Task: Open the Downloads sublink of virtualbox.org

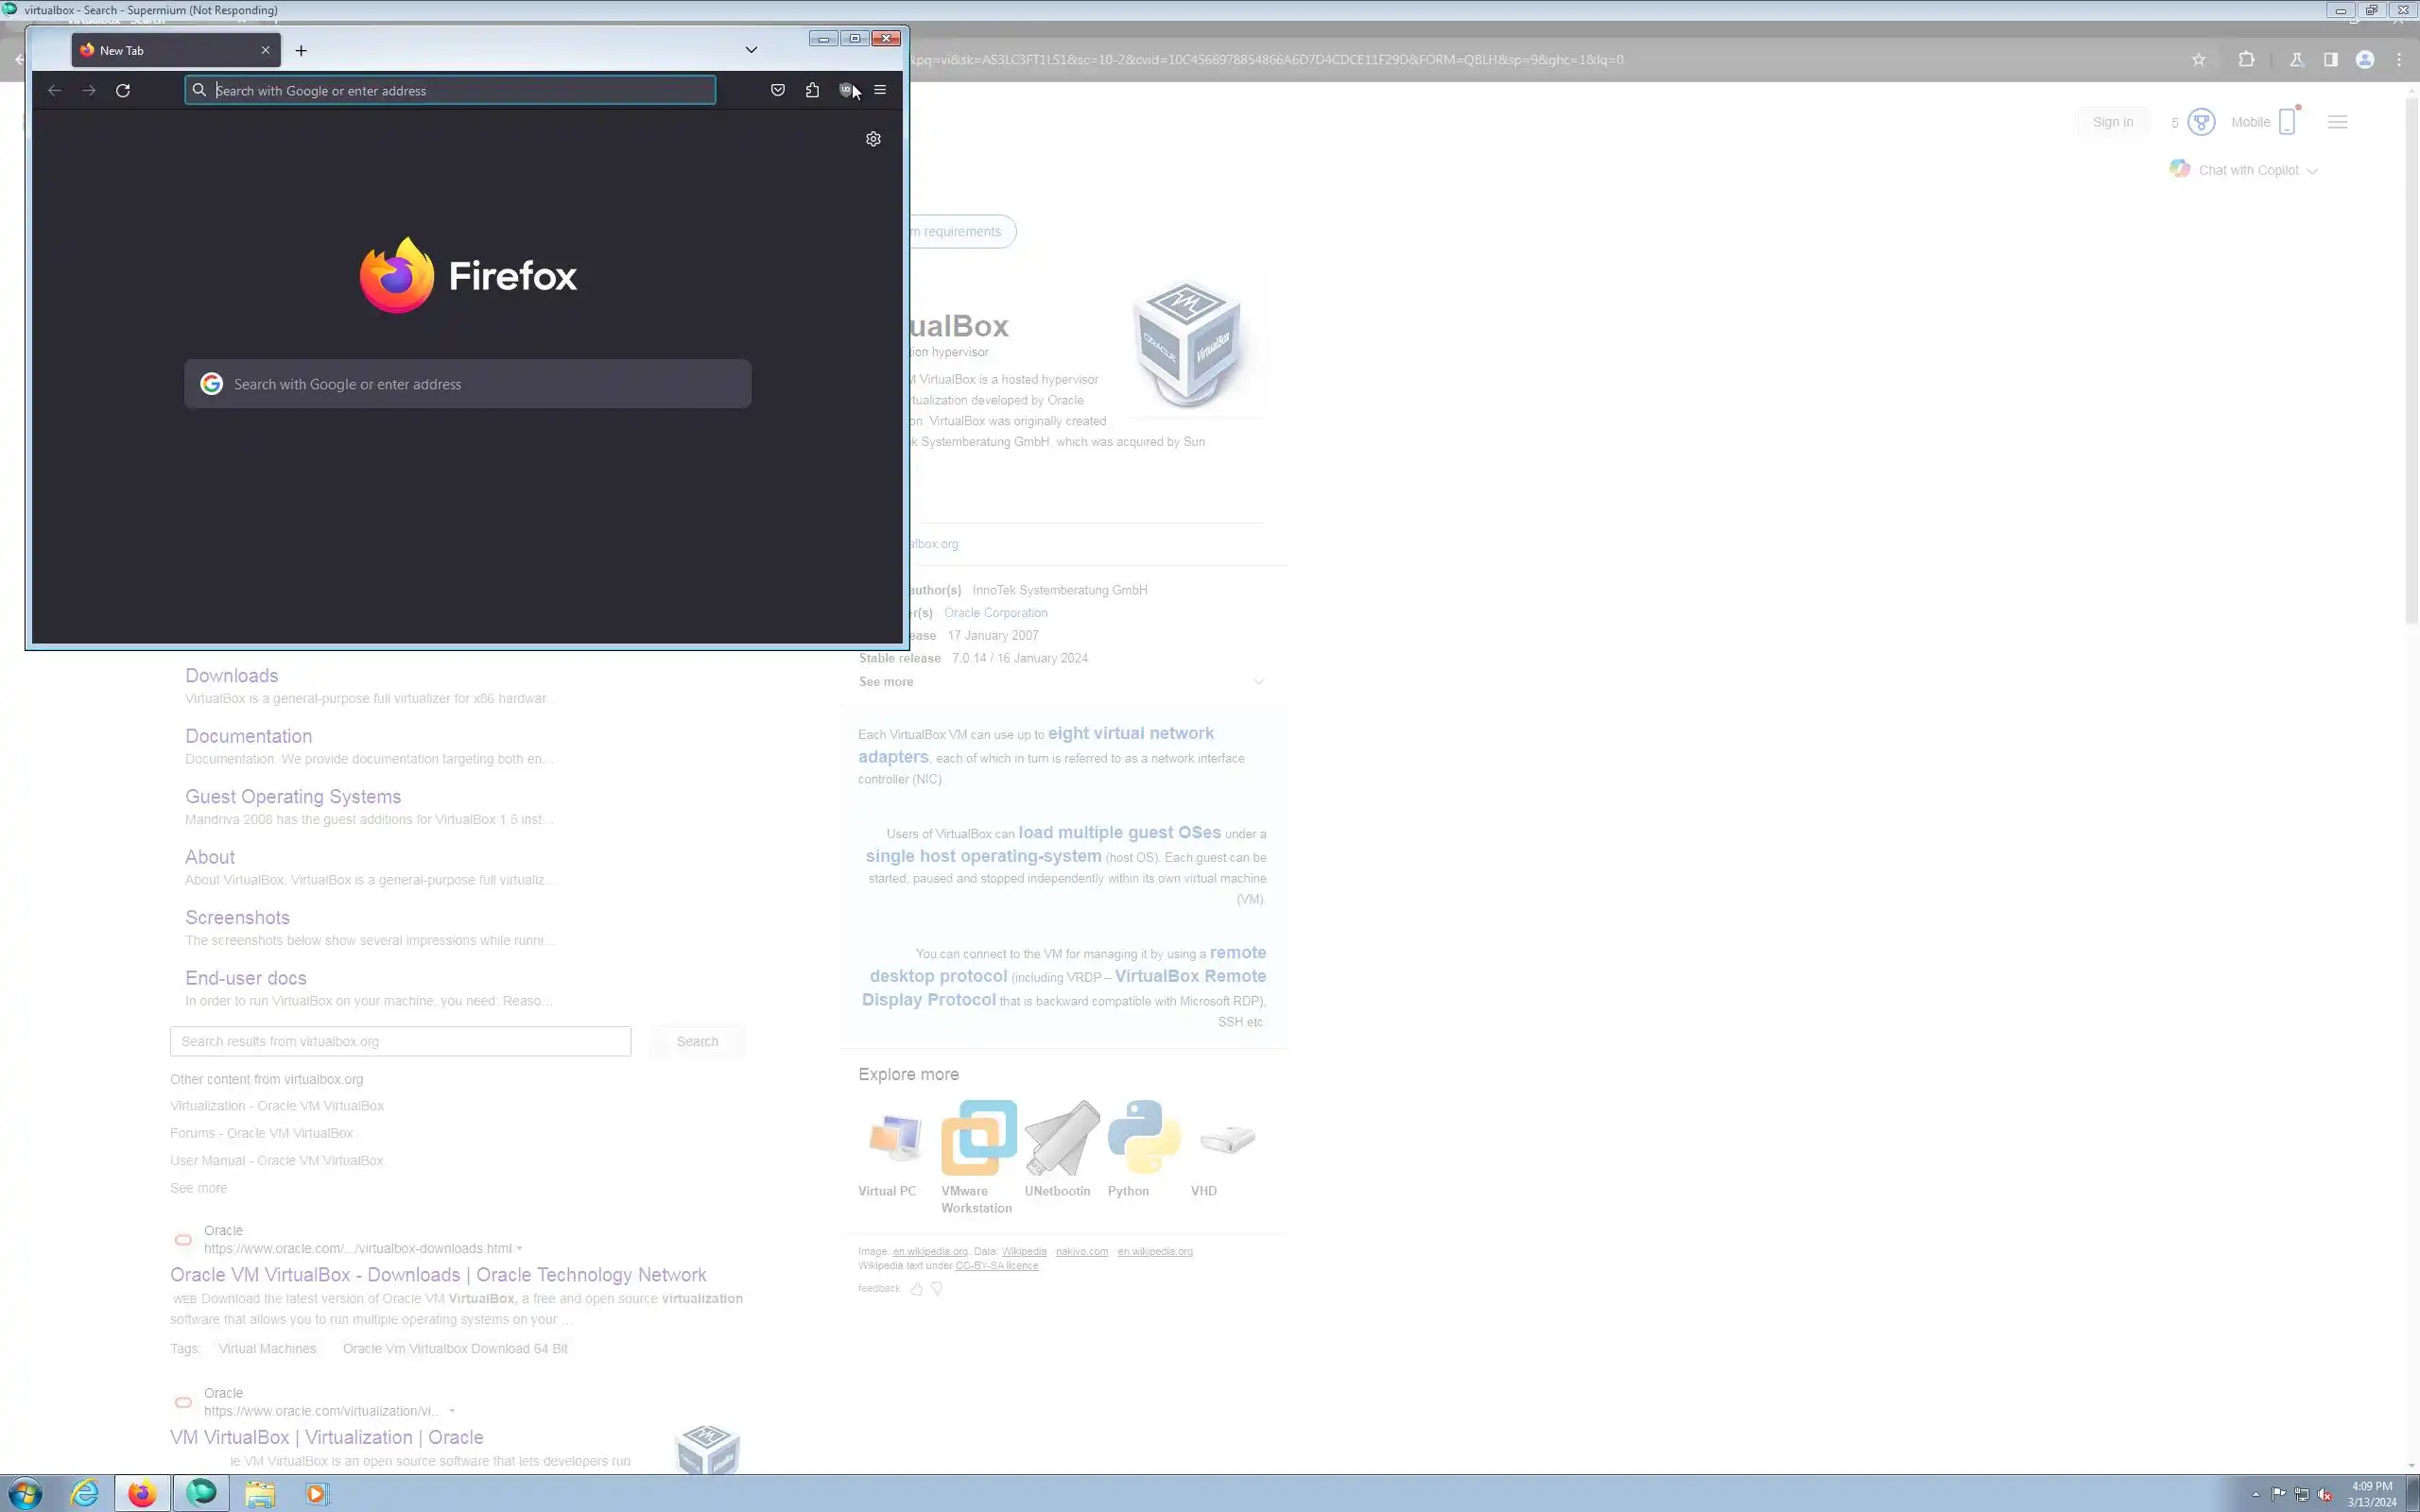Action: [231, 676]
